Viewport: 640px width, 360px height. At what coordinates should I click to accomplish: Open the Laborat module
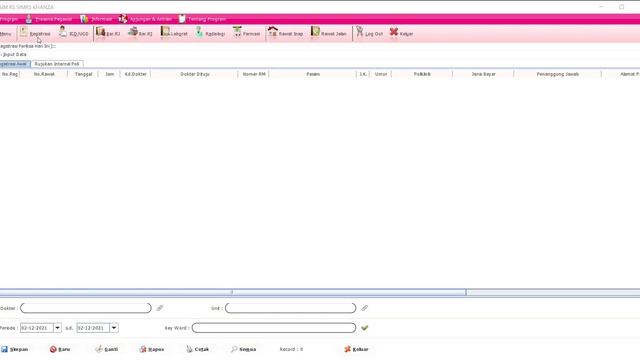(x=174, y=33)
